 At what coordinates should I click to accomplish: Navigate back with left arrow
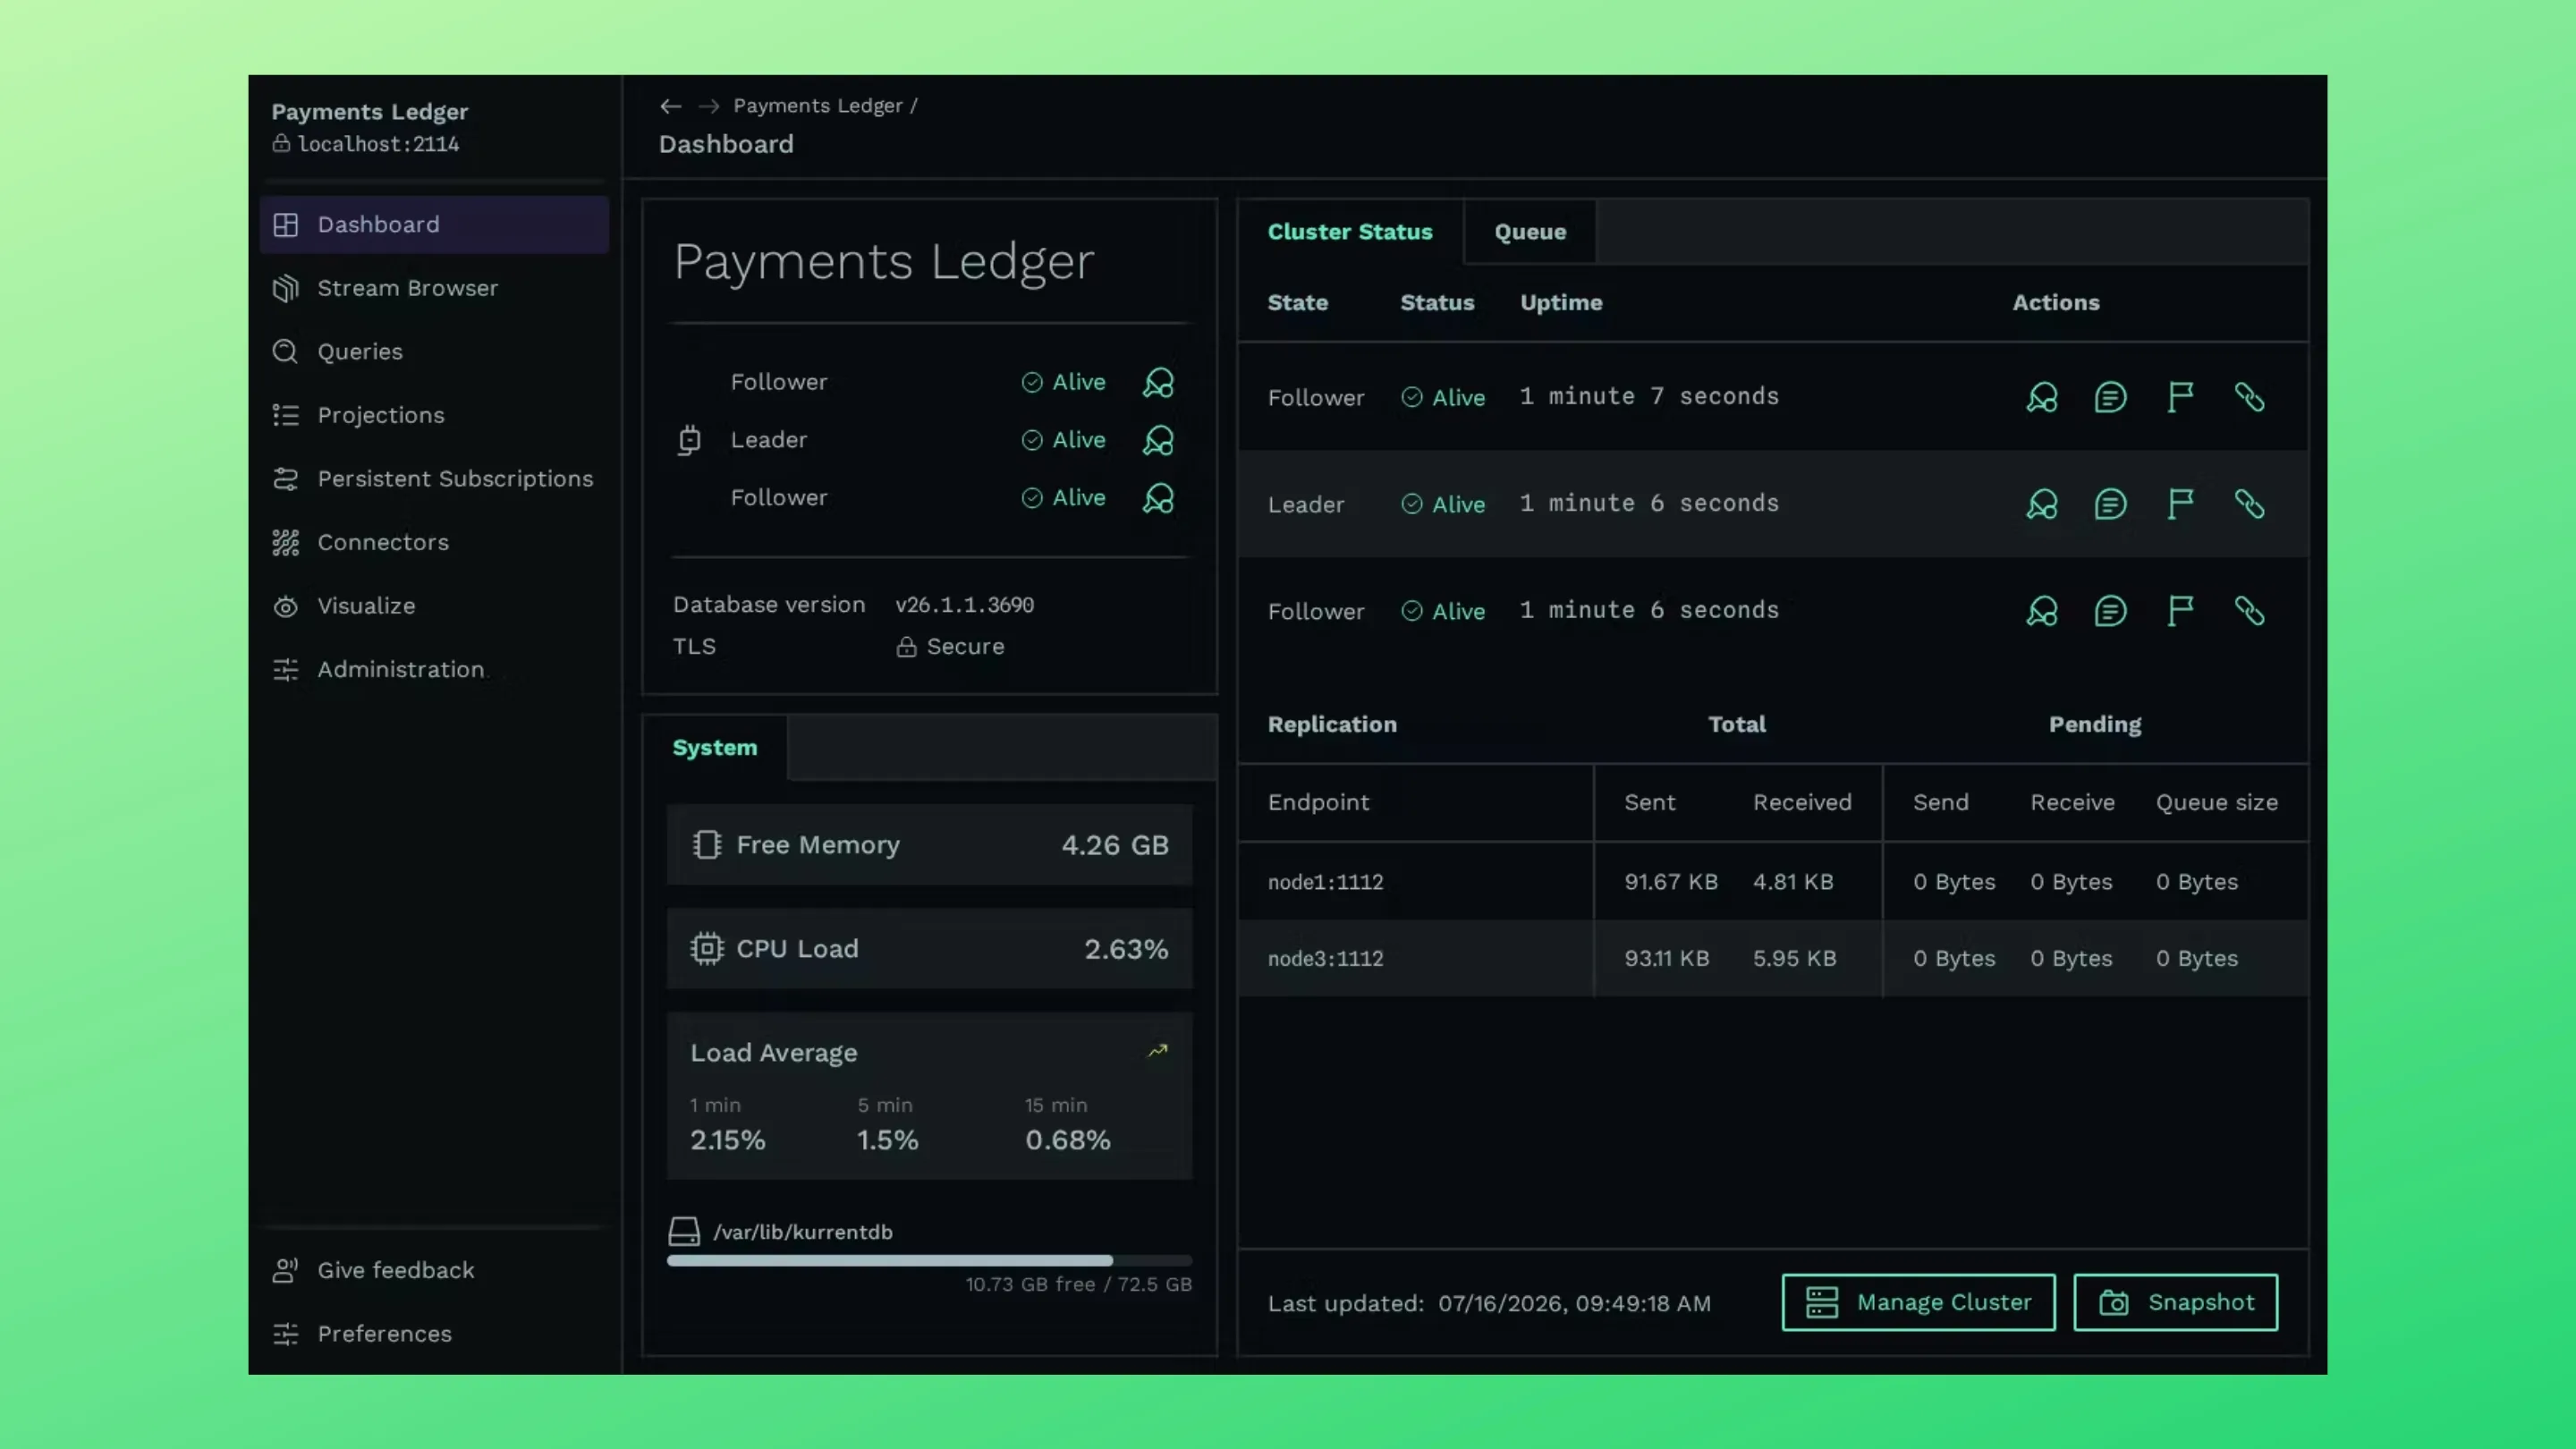(671, 106)
